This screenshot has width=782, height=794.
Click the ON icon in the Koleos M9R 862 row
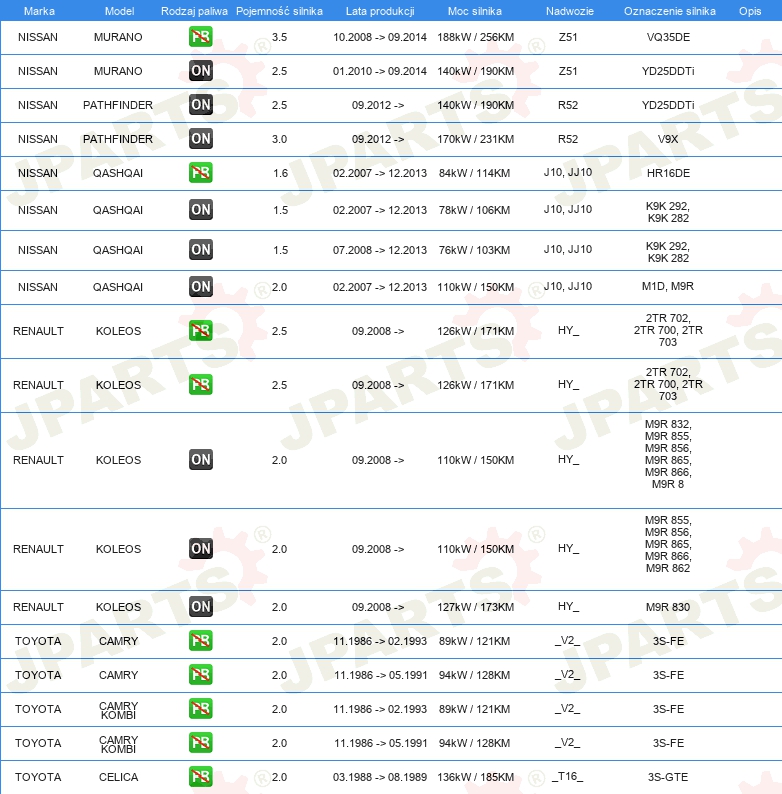pyautogui.click(x=201, y=549)
